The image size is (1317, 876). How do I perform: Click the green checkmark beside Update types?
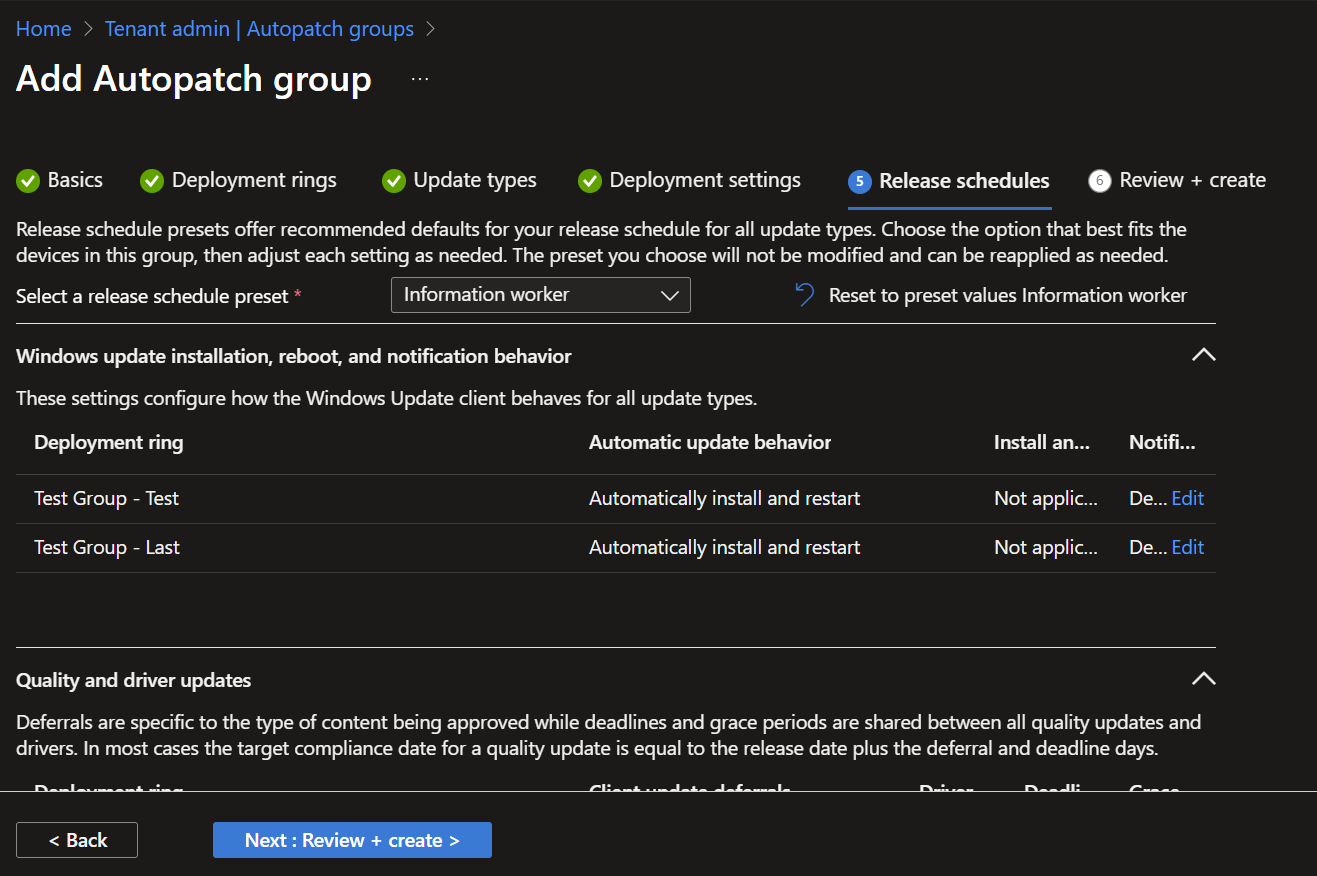(x=394, y=181)
